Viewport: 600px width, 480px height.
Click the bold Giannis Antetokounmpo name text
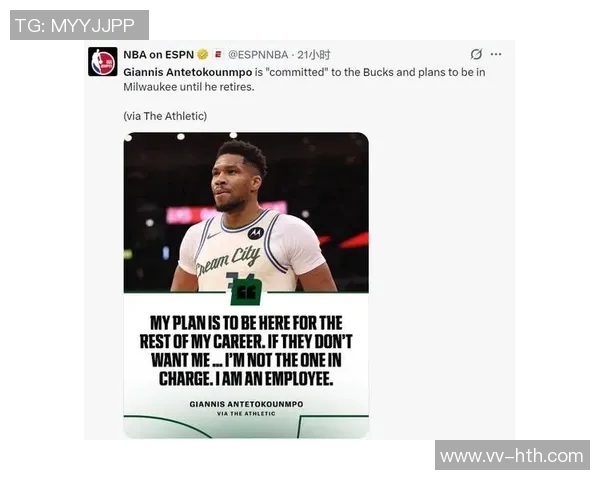[188, 72]
